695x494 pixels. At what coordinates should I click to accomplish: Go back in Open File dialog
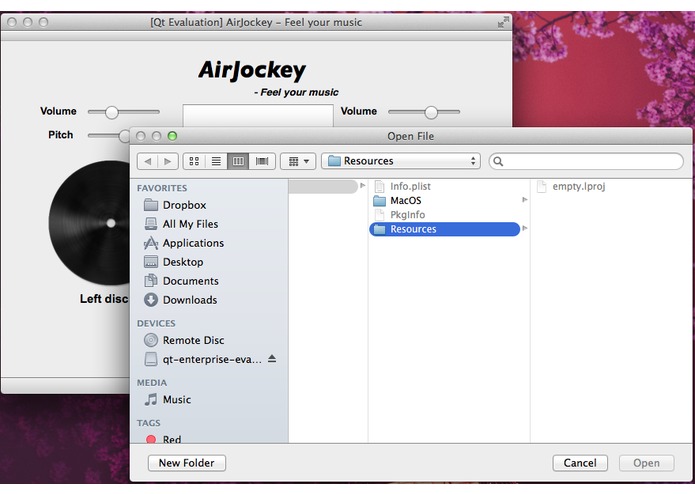click(x=148, y=161)
